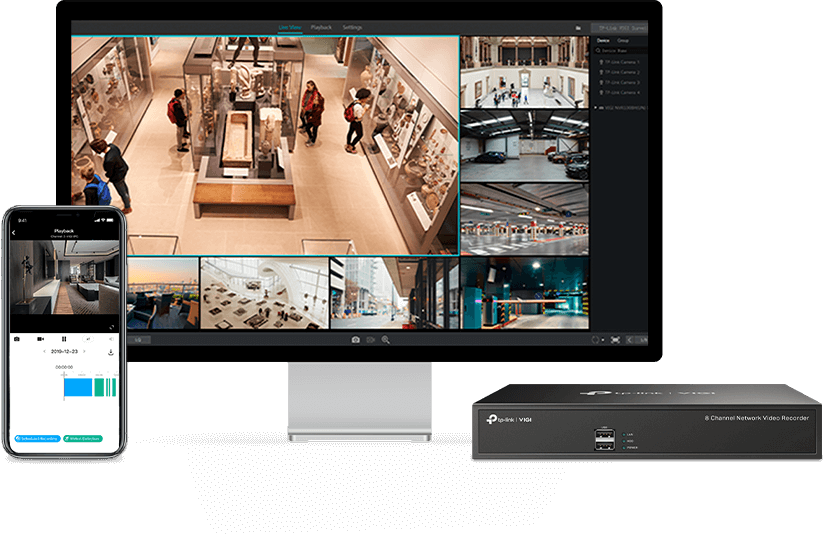The height and width of the screenshot is (535, 825).
Task: Select the main museum gallery camera view
Action: (265, 145)
